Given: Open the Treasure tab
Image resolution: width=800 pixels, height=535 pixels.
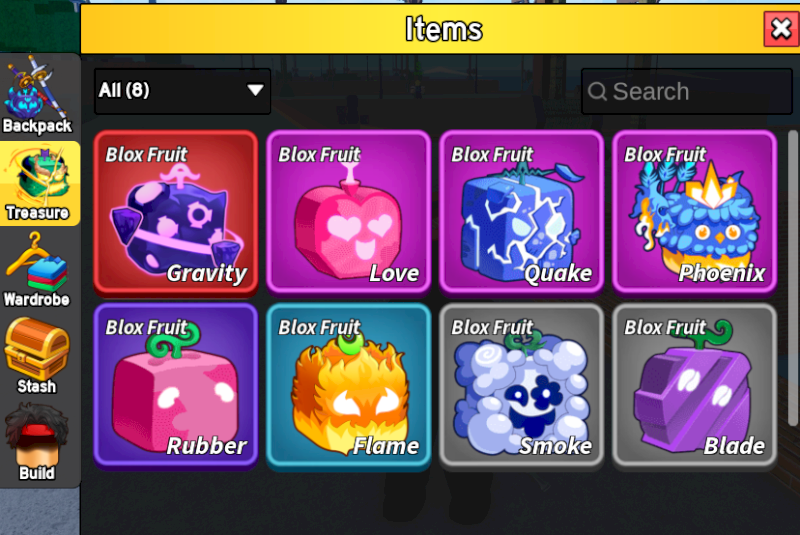Looking at the screenshot, I should 39,184.
